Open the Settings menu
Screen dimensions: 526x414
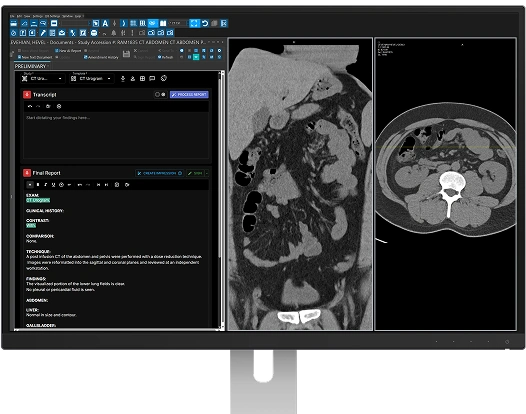(x=38, y=16)
